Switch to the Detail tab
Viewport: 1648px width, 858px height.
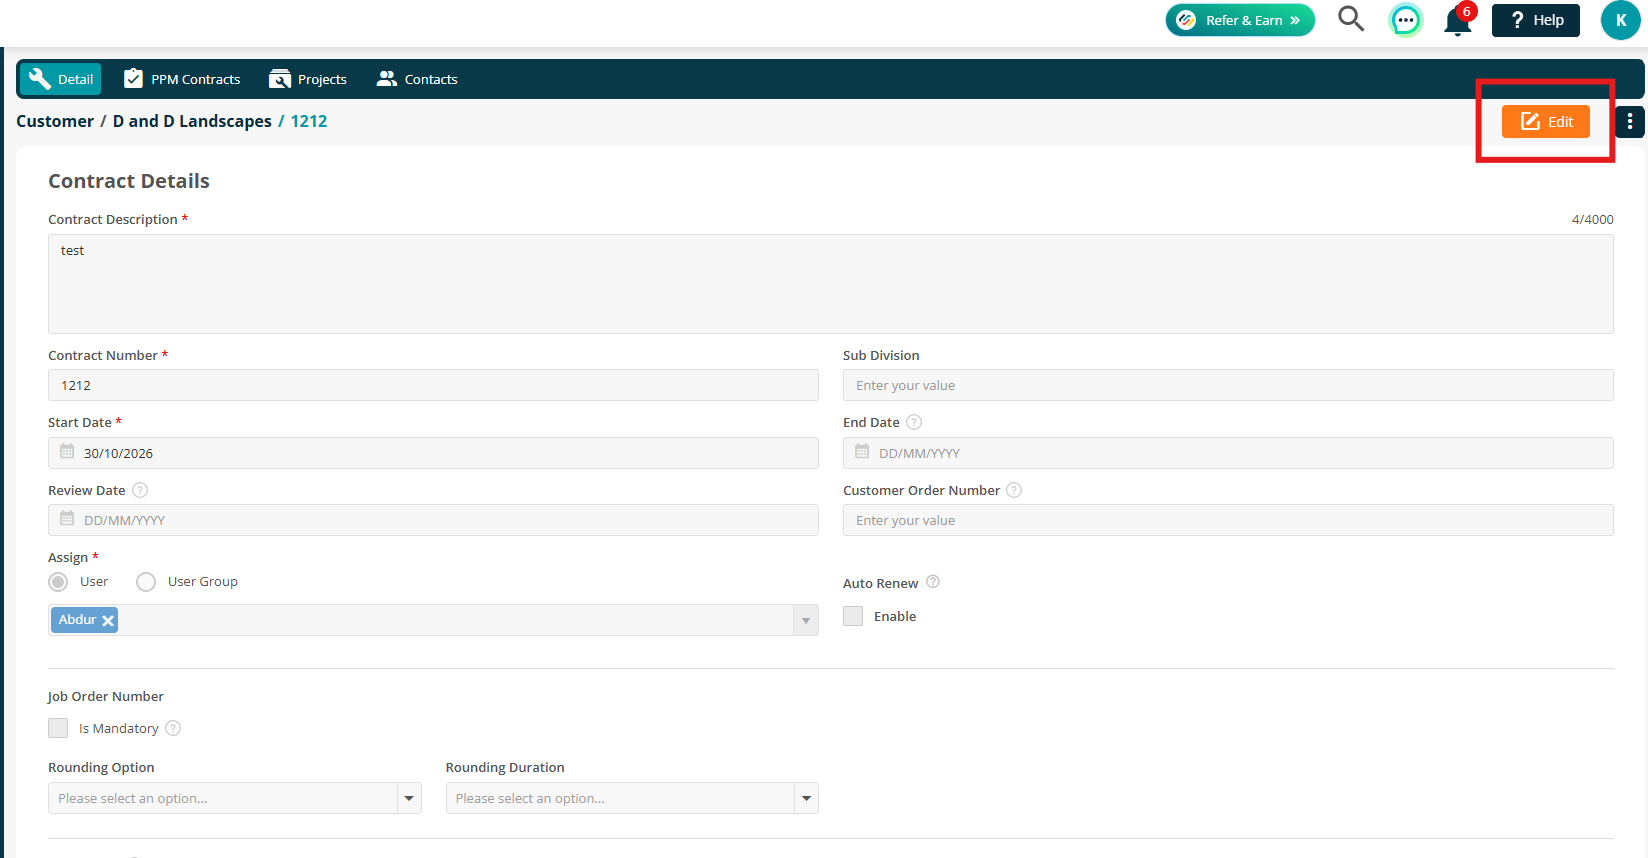tap(61, 79)
